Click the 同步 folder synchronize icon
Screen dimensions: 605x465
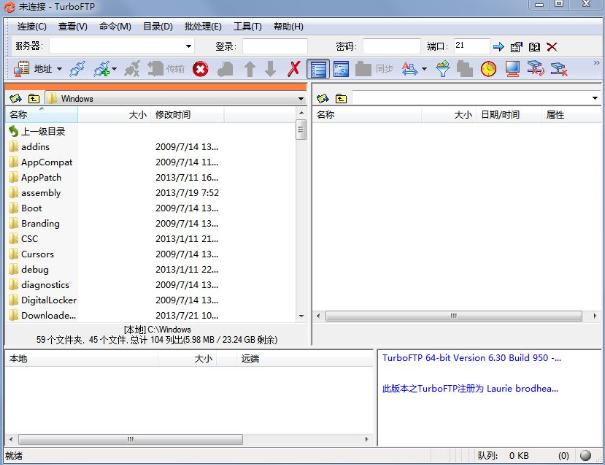pos(373,69)
